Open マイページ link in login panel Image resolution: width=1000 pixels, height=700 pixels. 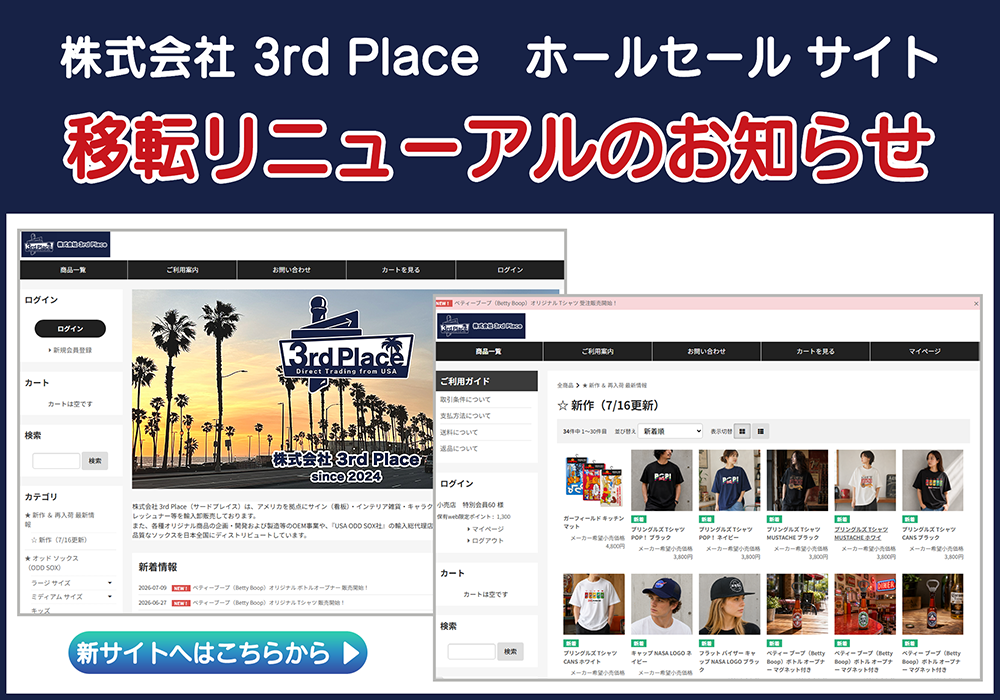pos(487,529)
